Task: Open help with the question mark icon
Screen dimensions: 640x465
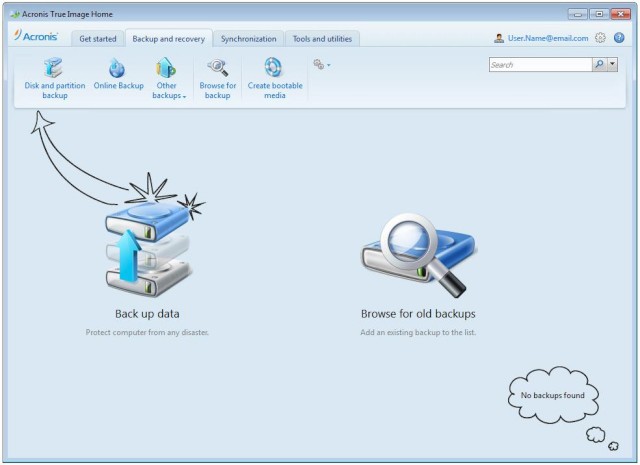Action: [619, 38]
